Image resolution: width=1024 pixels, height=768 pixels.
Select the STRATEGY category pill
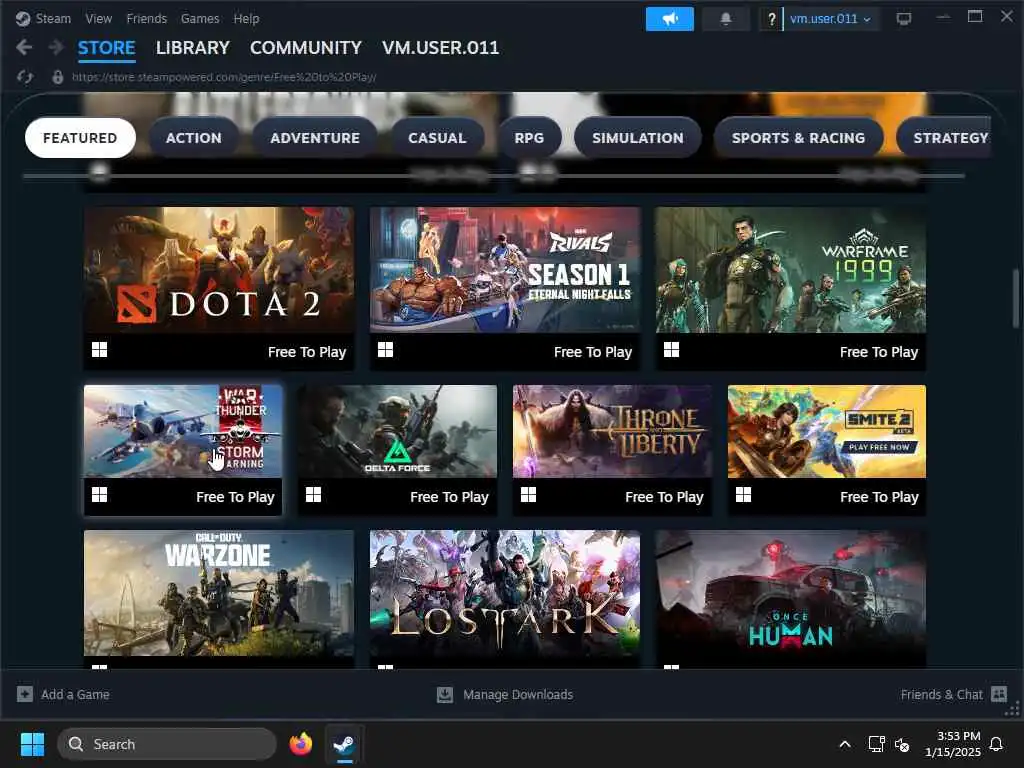click(x=945, y=138)
